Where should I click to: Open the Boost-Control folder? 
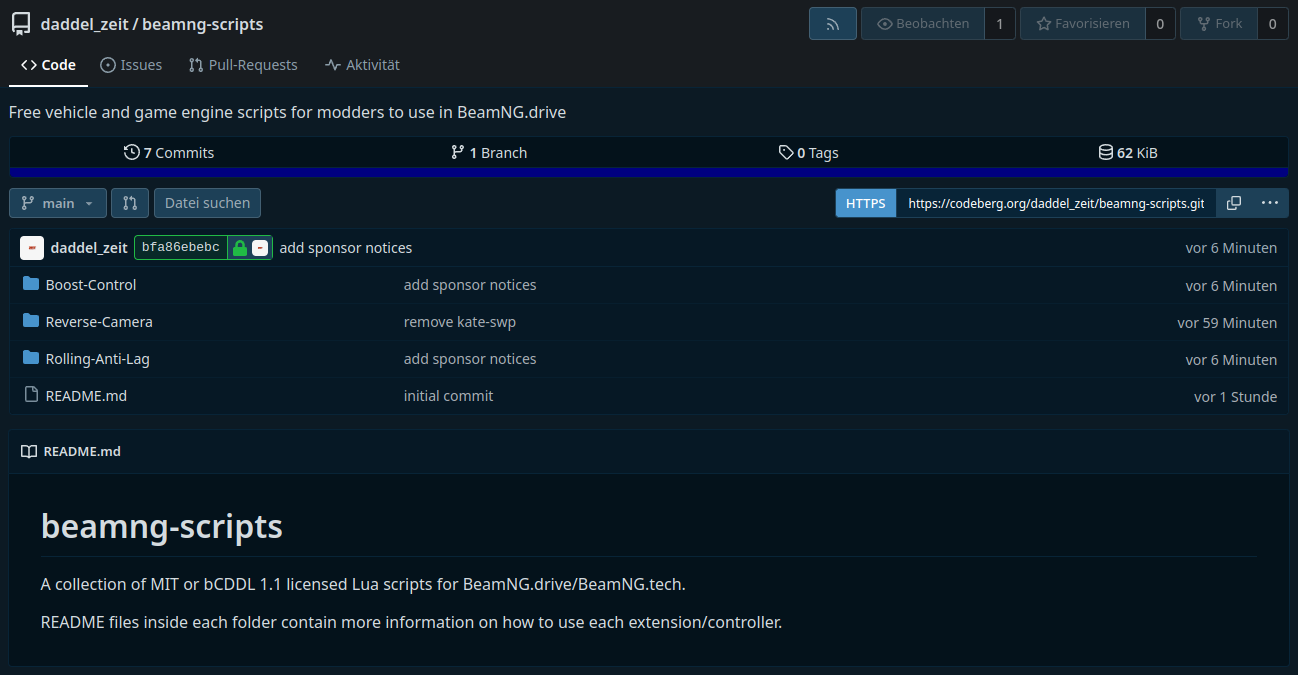click(91, 285)
